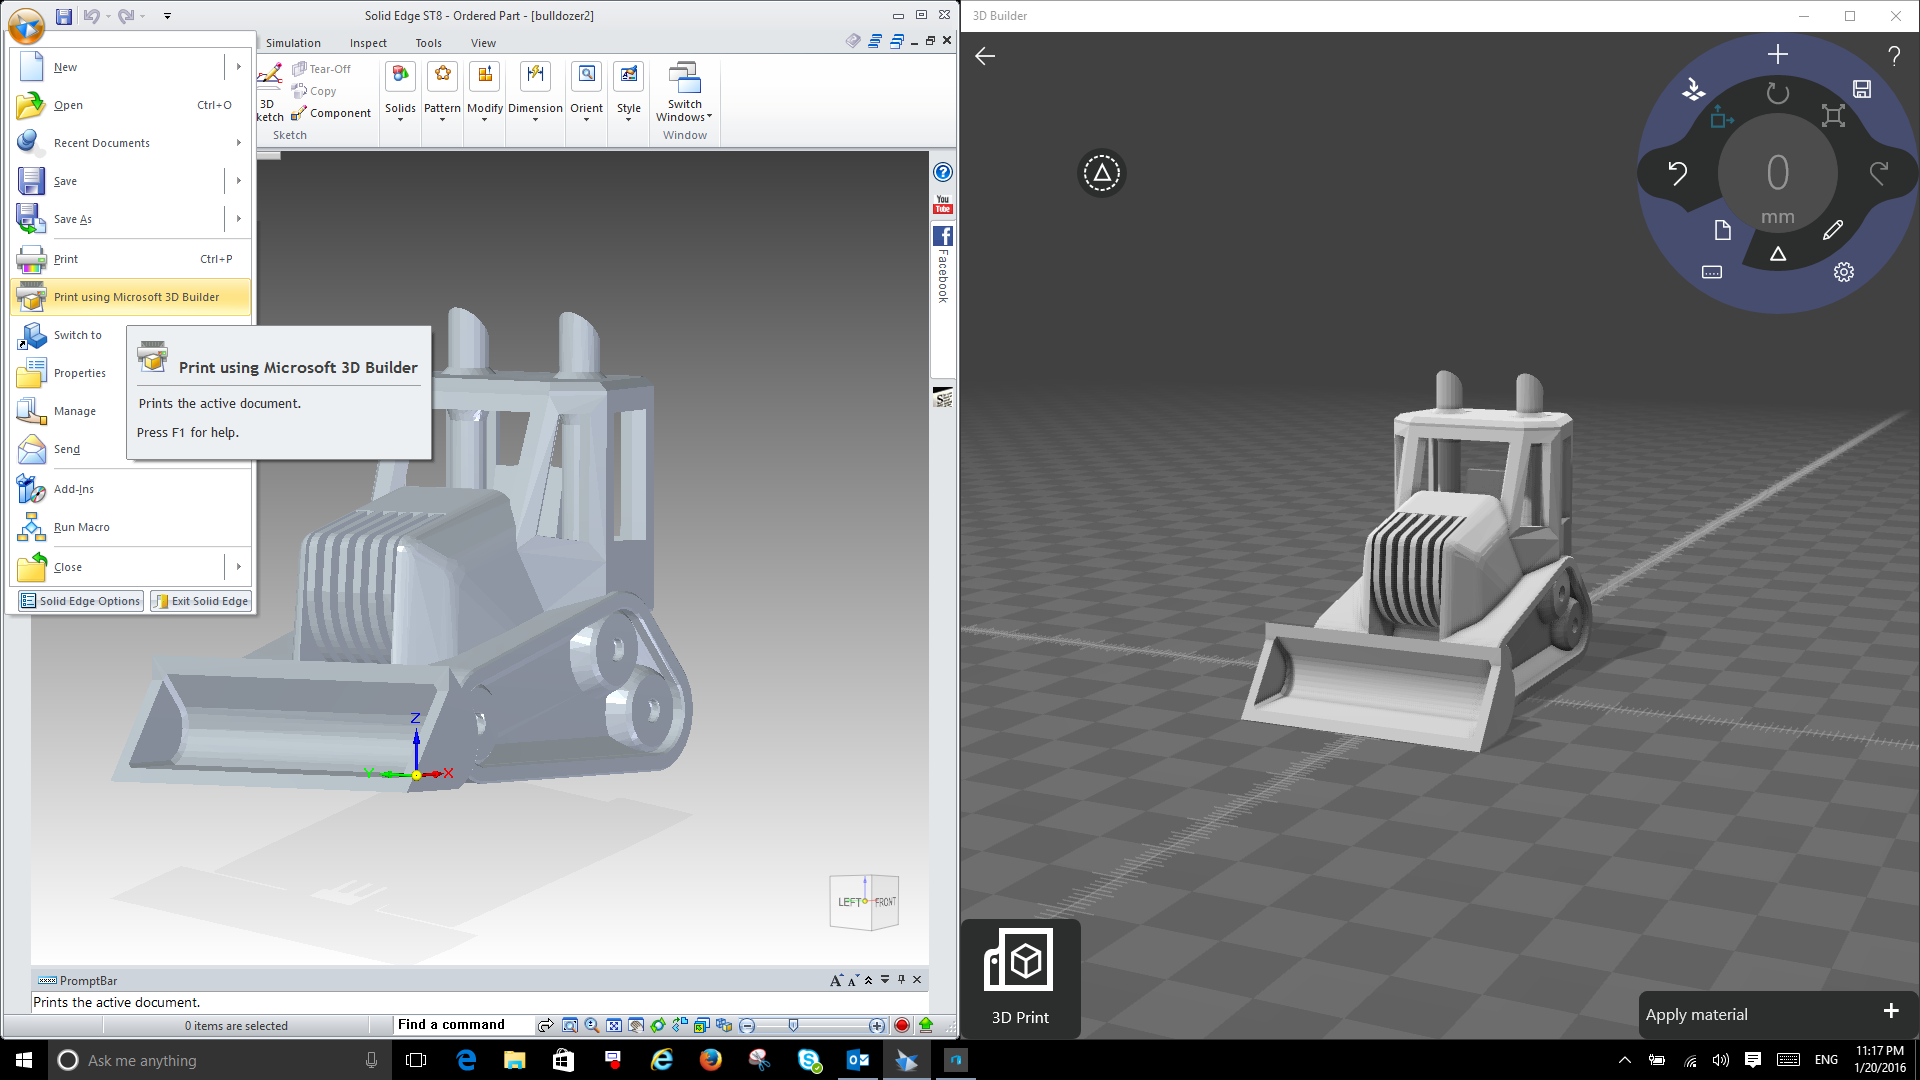1920x1080 pixels.
Task: Click the scale tool in radial menu
Action: click(x=1832, y=116)
